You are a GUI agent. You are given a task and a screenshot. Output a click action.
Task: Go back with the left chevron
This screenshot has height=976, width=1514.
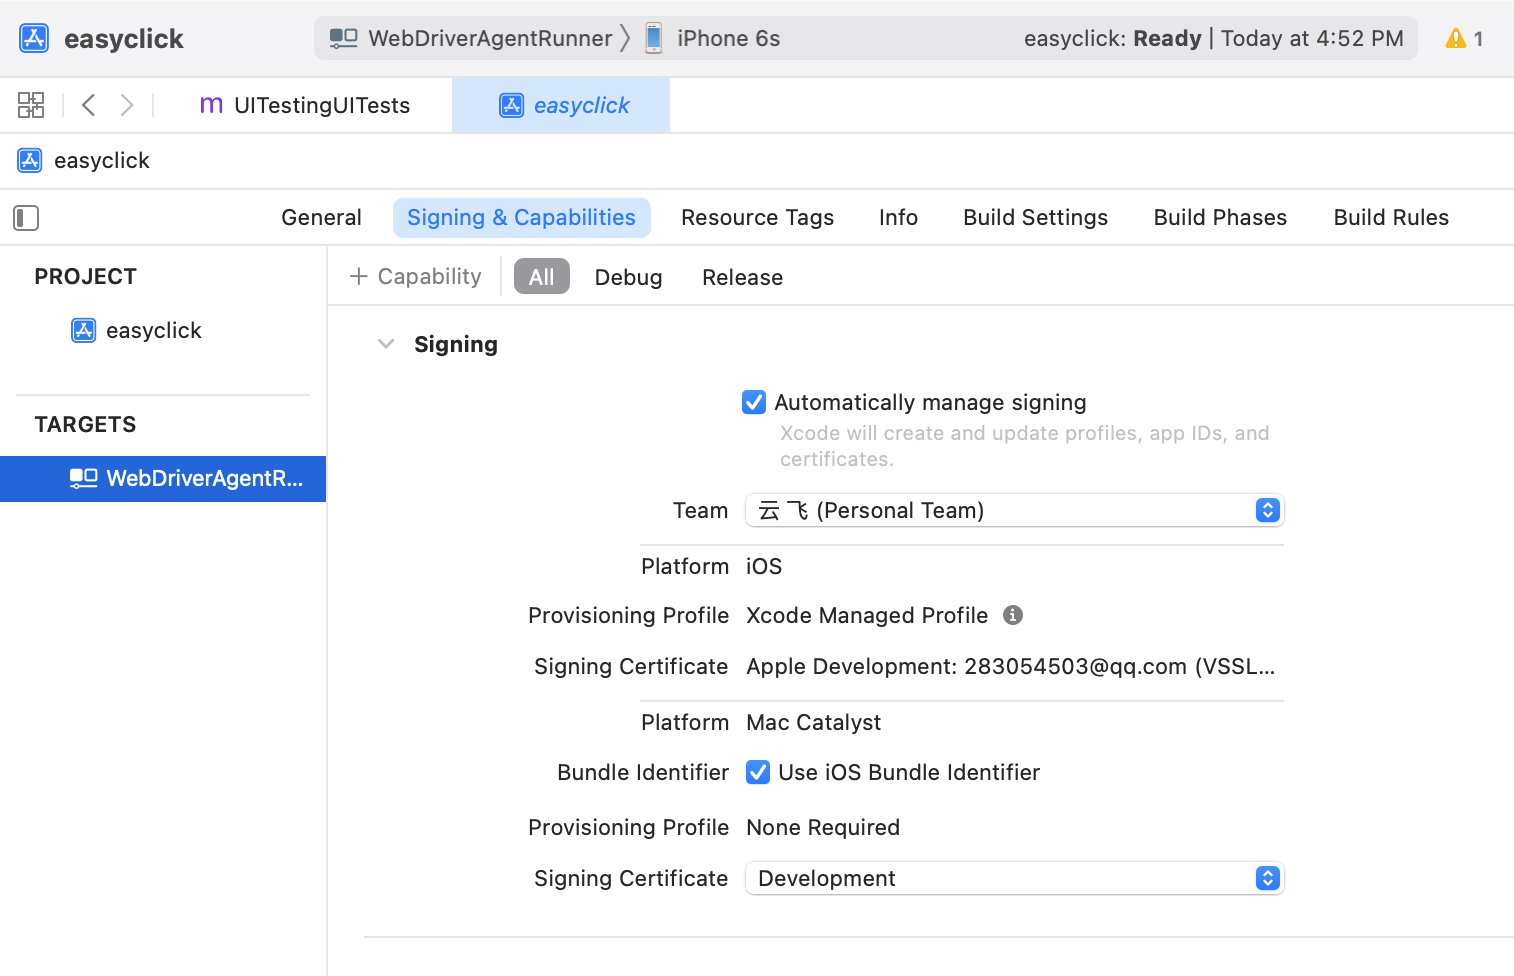point(88,105)
